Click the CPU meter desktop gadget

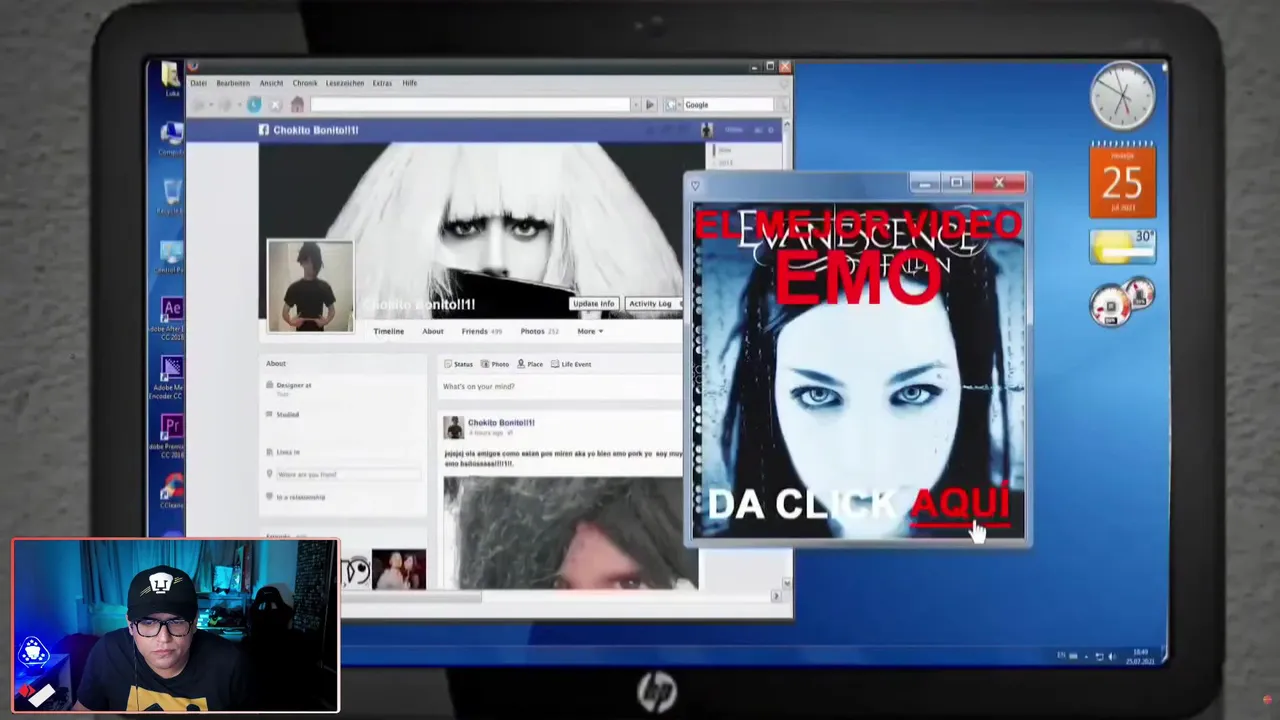1123,305
